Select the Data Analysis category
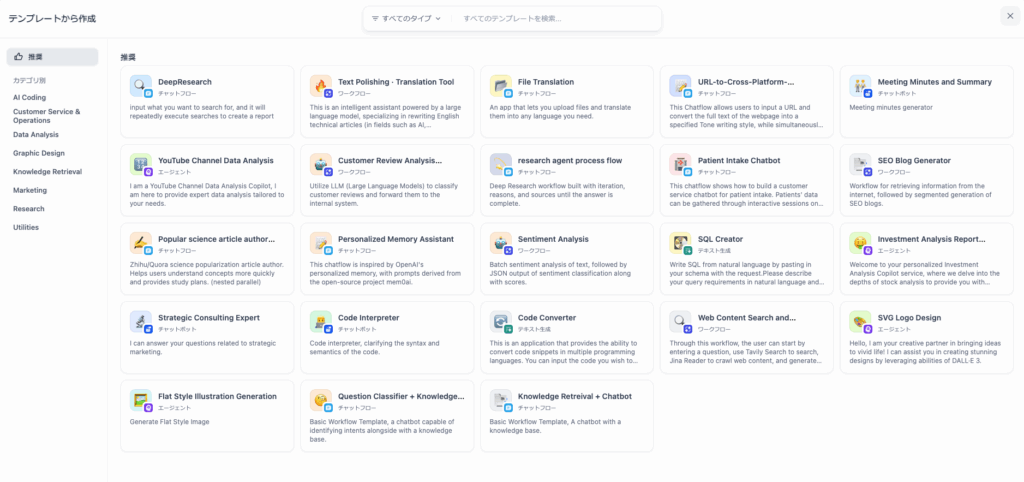The height and width of the screenshot is (482, 1024). click(36, 134)
